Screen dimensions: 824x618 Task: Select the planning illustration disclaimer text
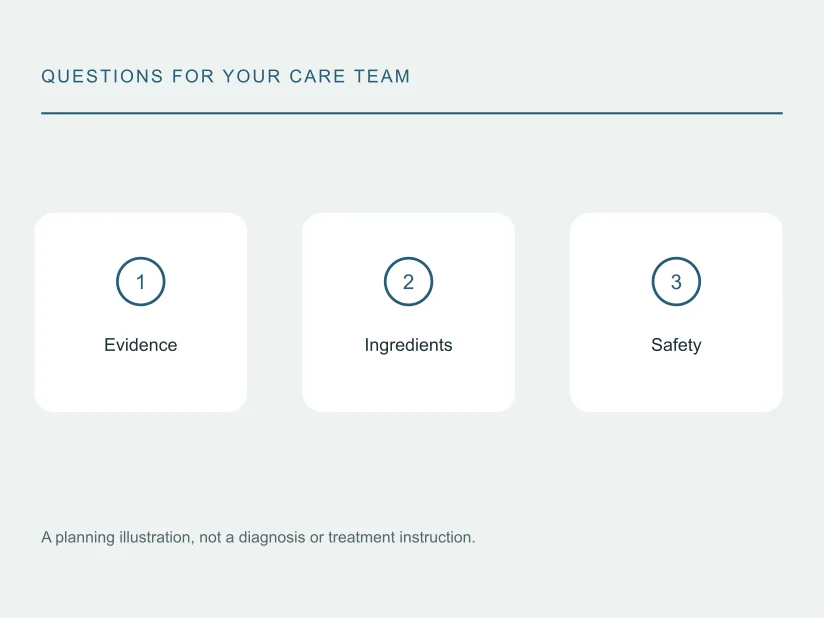(x=258, y=538)
